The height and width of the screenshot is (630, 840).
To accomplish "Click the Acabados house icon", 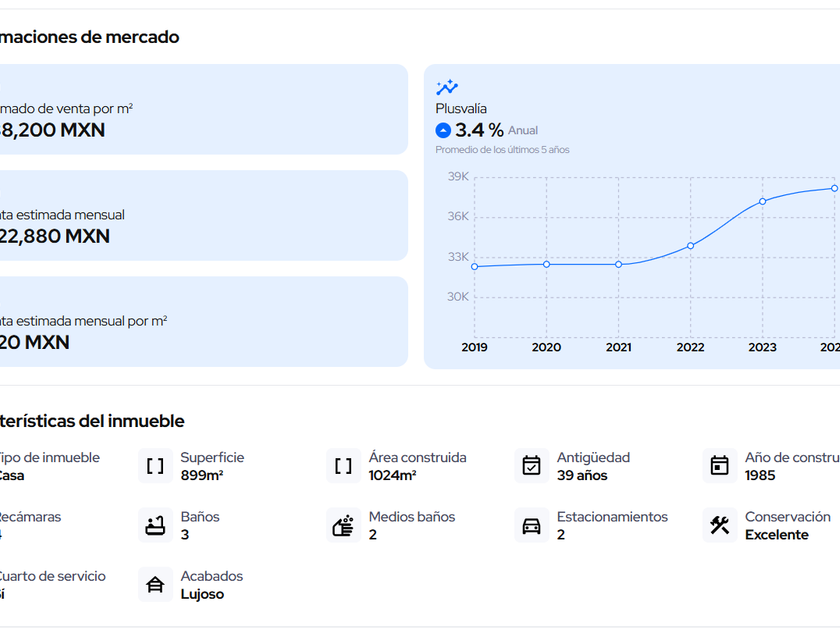I will (x=155, y=584).
